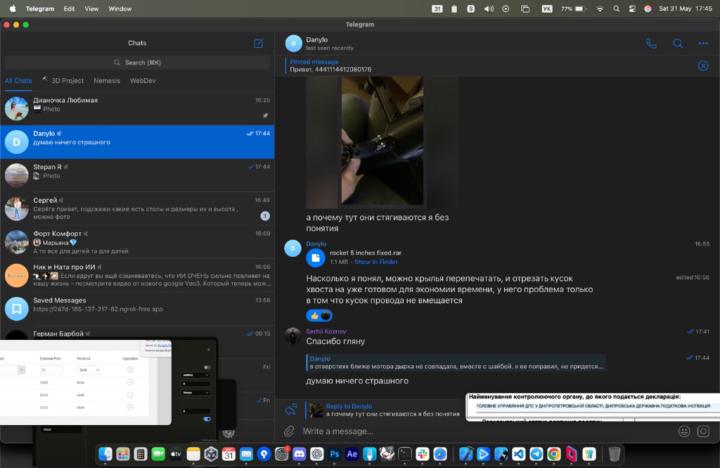The height and width of the screenshot is (468, 720).
Task: Click Danylo's name in the chat header
Action: 317,39
